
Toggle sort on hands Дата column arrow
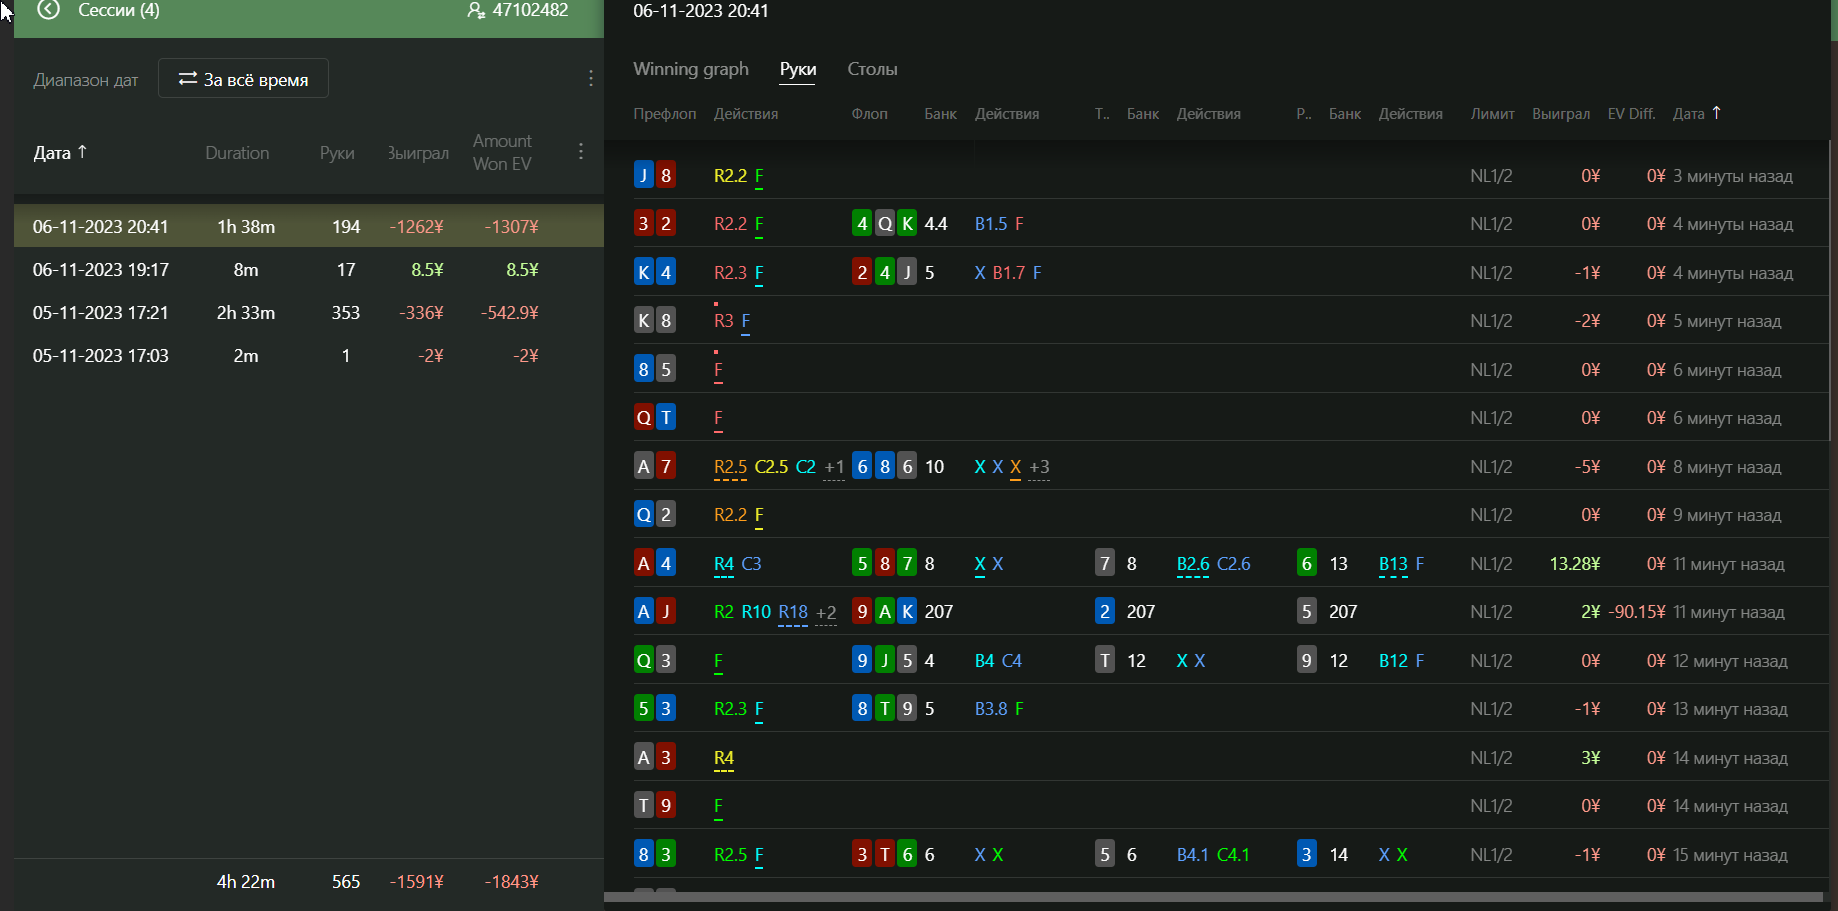pyautogui.click(x=1716, y=113)
